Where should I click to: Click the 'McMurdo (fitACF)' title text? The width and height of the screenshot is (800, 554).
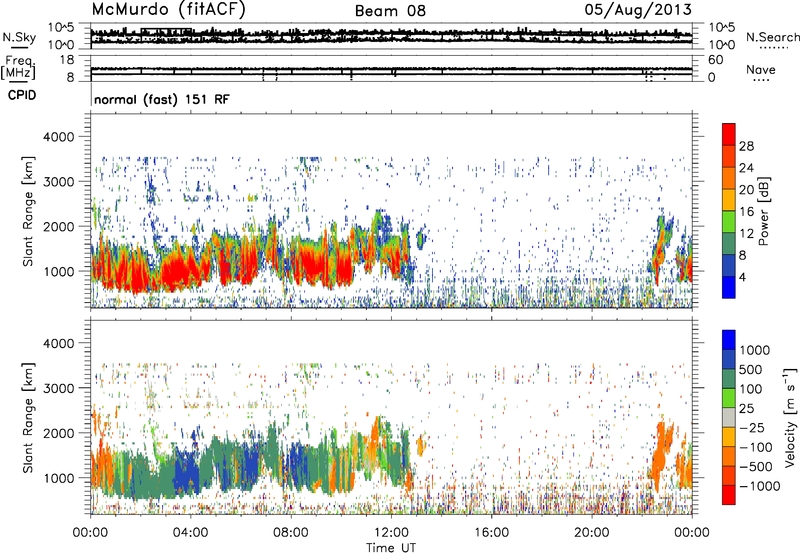pos(168,10)
